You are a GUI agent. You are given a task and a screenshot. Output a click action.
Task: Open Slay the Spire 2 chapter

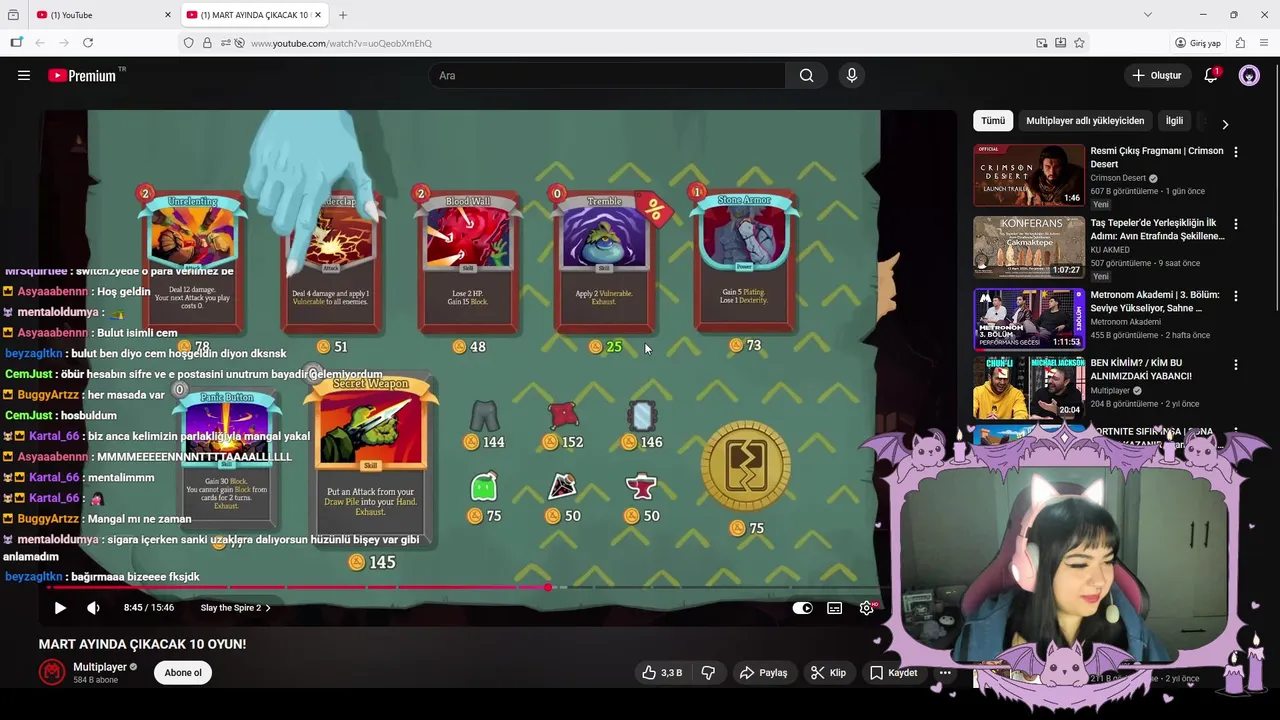tap(235, 608)
